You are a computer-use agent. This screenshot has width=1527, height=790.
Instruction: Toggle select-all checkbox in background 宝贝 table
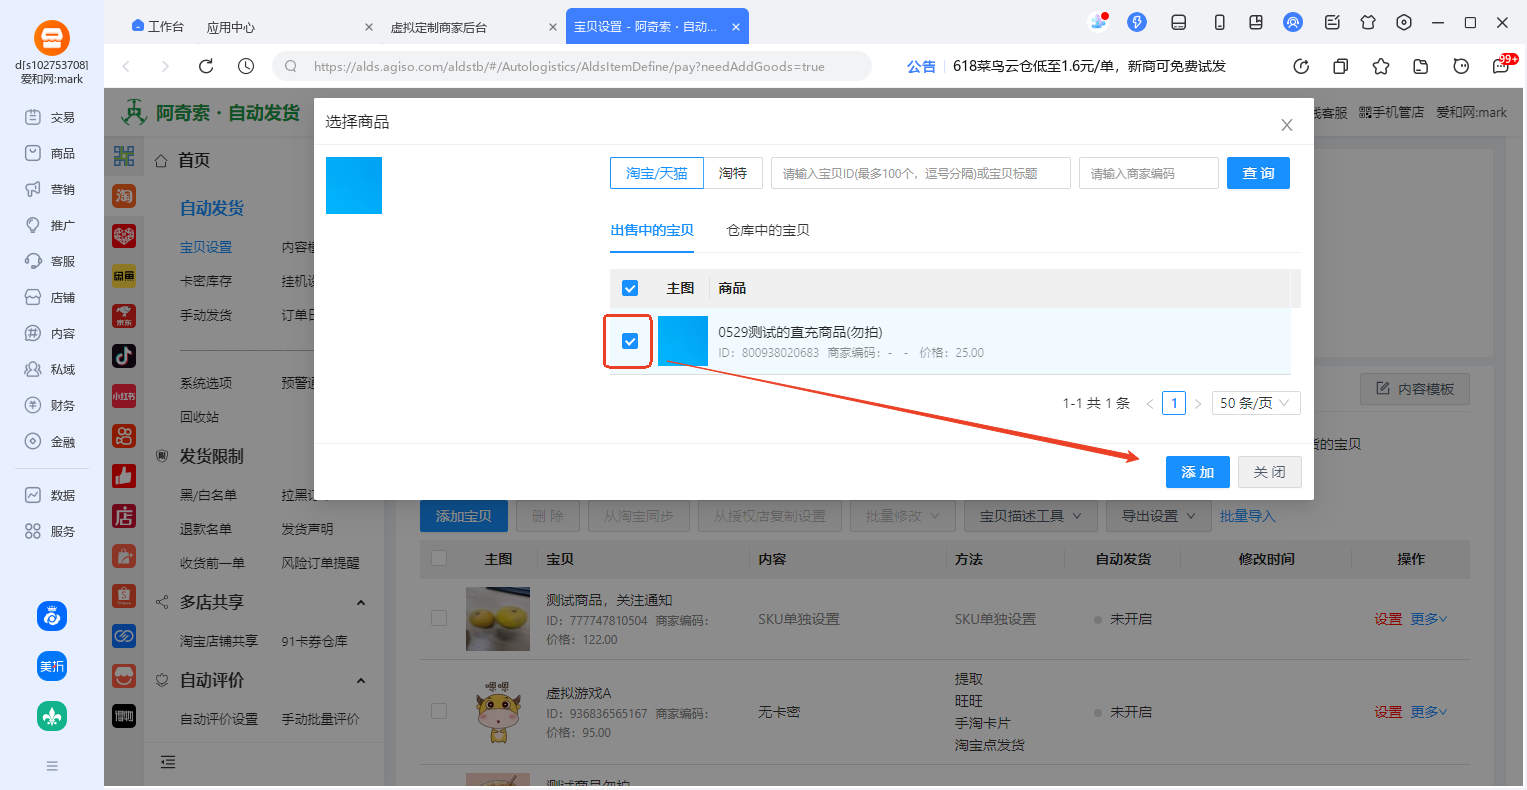[439, 558]
